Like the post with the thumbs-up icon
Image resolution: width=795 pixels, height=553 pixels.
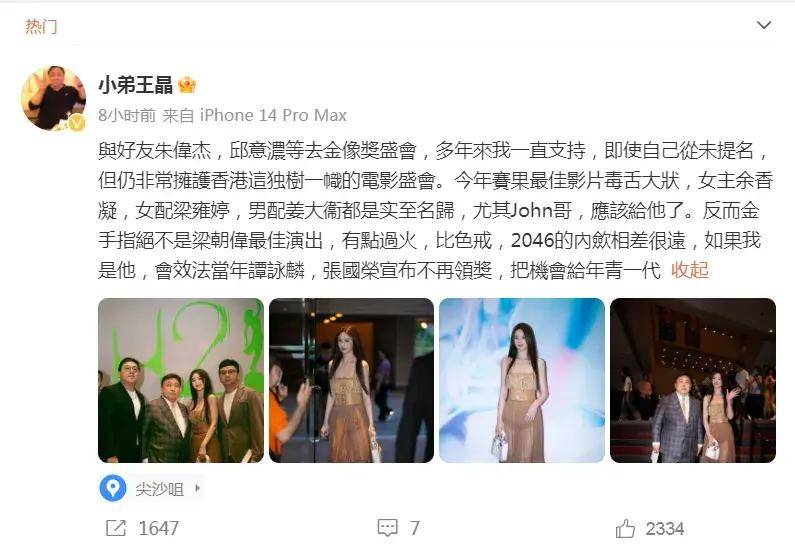tap(625, 529)
